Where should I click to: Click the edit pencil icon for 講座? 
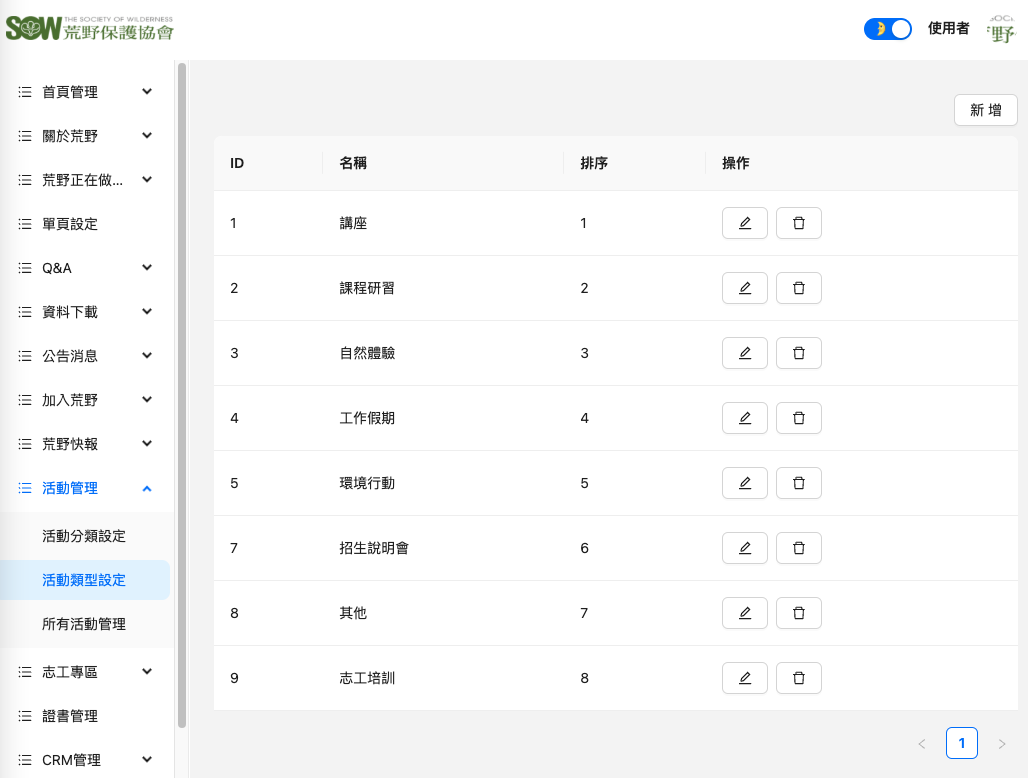tap(744, 223)
